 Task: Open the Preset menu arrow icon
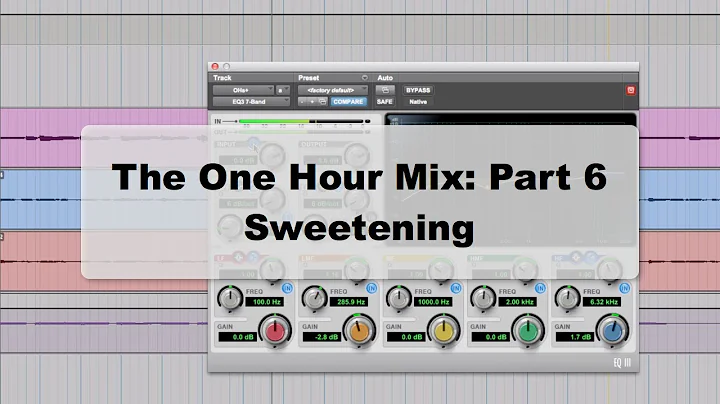(x=365, y=78)
